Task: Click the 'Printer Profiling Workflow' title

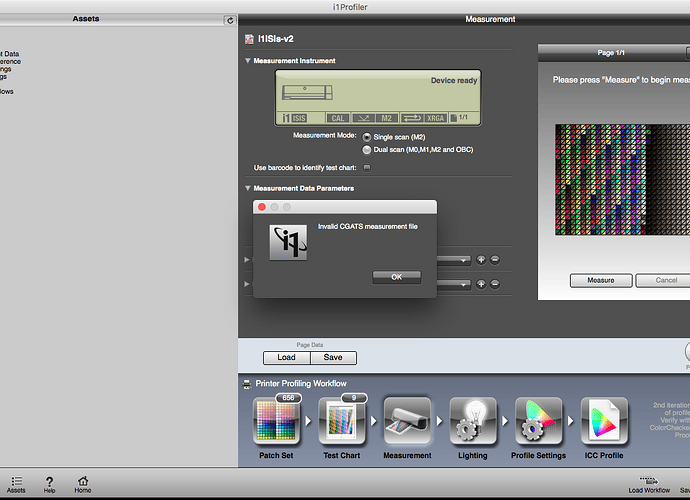Action: [x=301, y=384]
